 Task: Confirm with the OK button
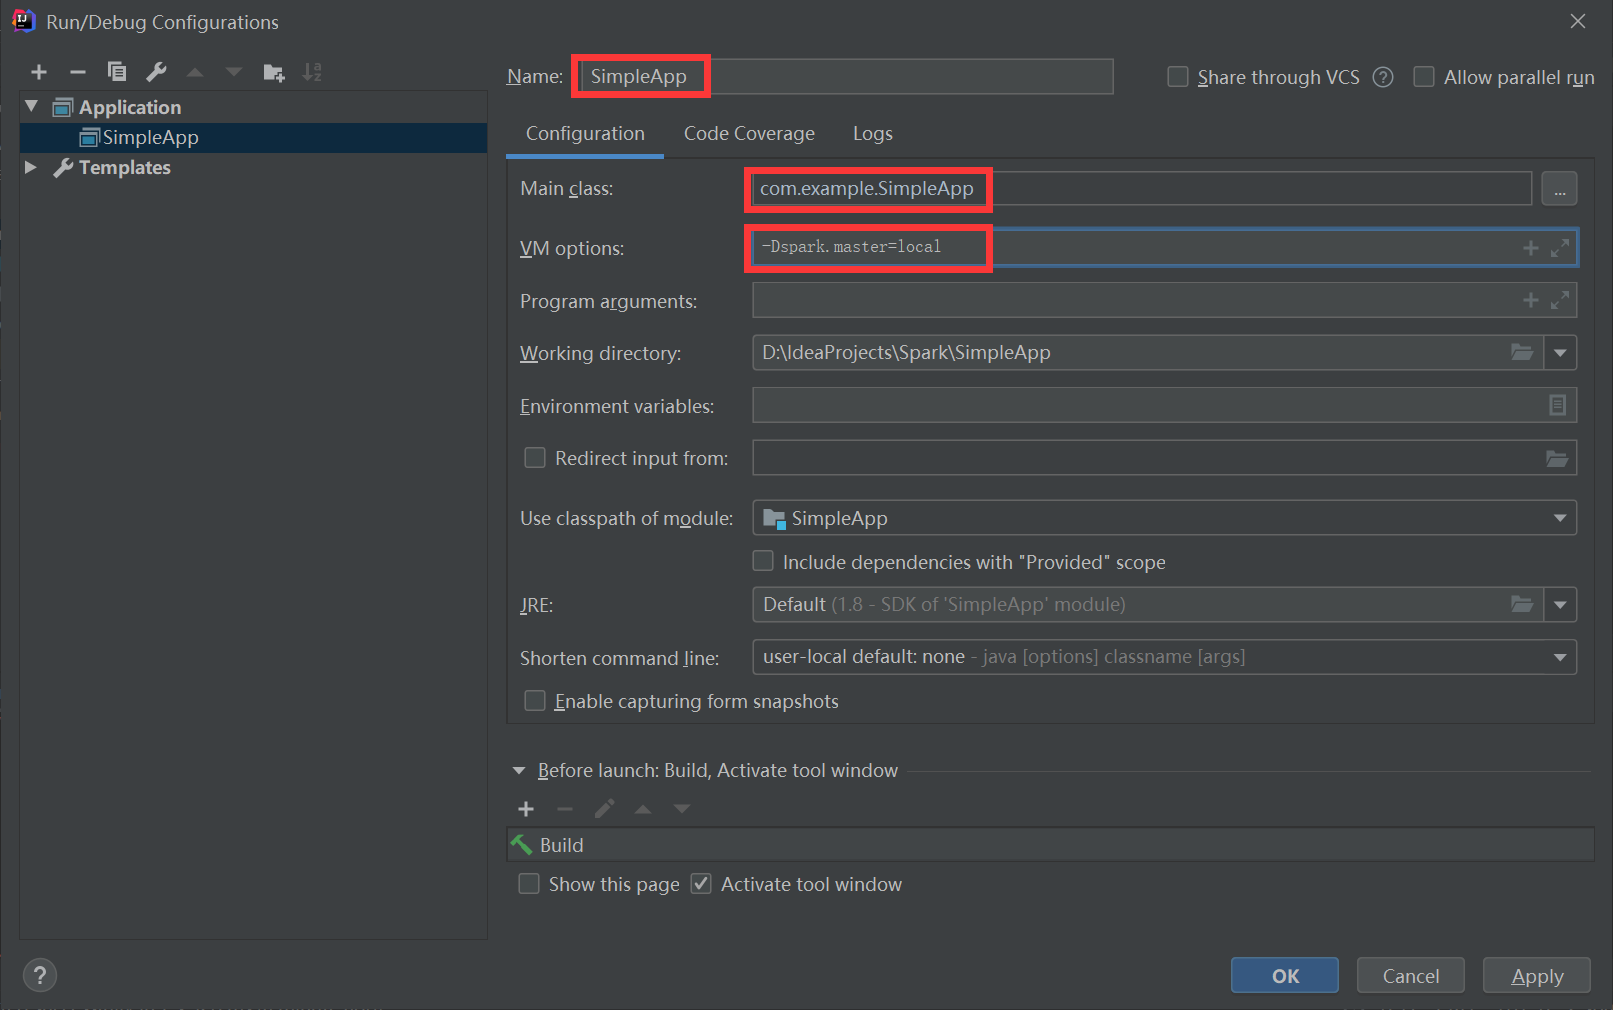(x=1284, y=975)
